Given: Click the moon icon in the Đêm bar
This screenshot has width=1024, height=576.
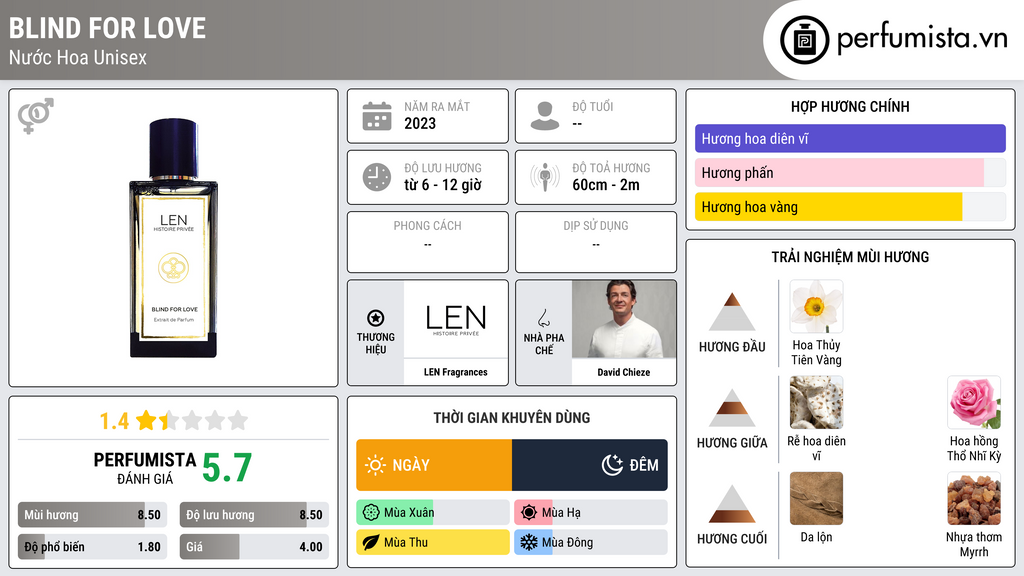Looking at the screenshot, I should [x=612, y=465].
